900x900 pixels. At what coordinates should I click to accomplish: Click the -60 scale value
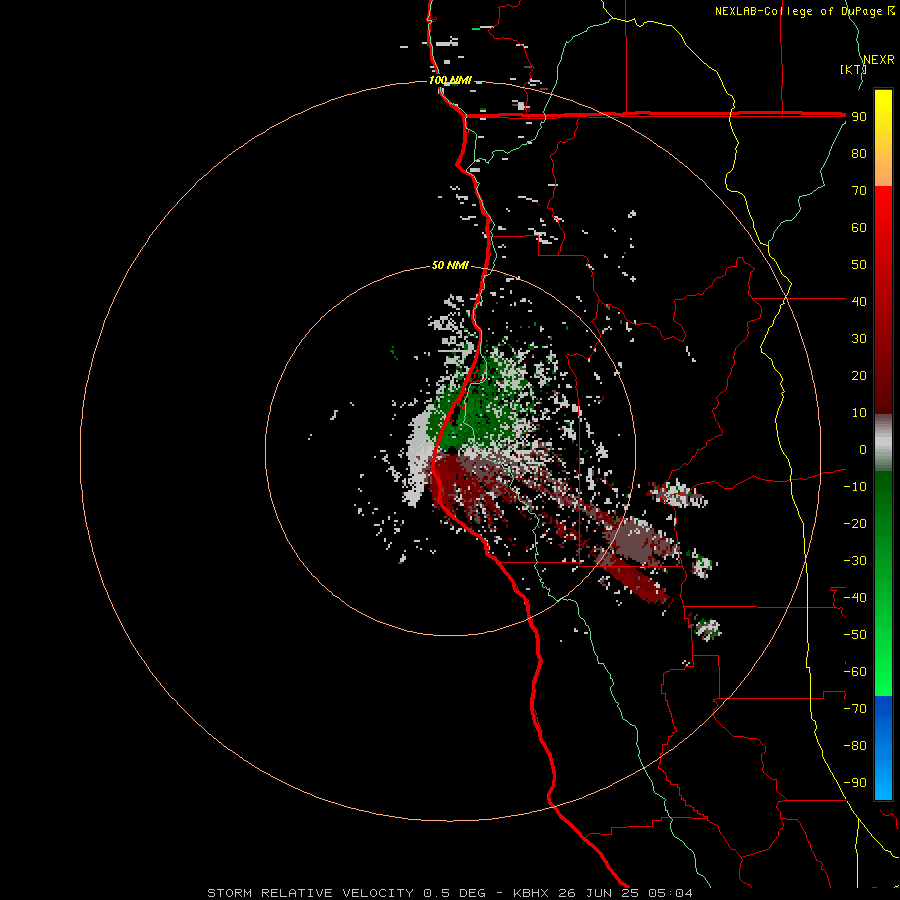click(855, 672)
